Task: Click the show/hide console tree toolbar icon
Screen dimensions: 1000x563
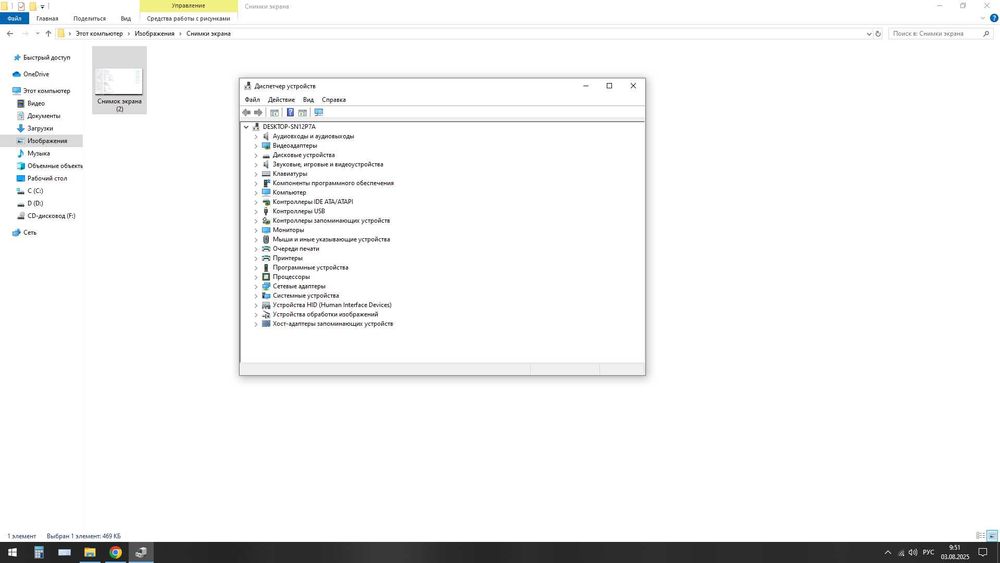Action: click(x=274, y=113)
